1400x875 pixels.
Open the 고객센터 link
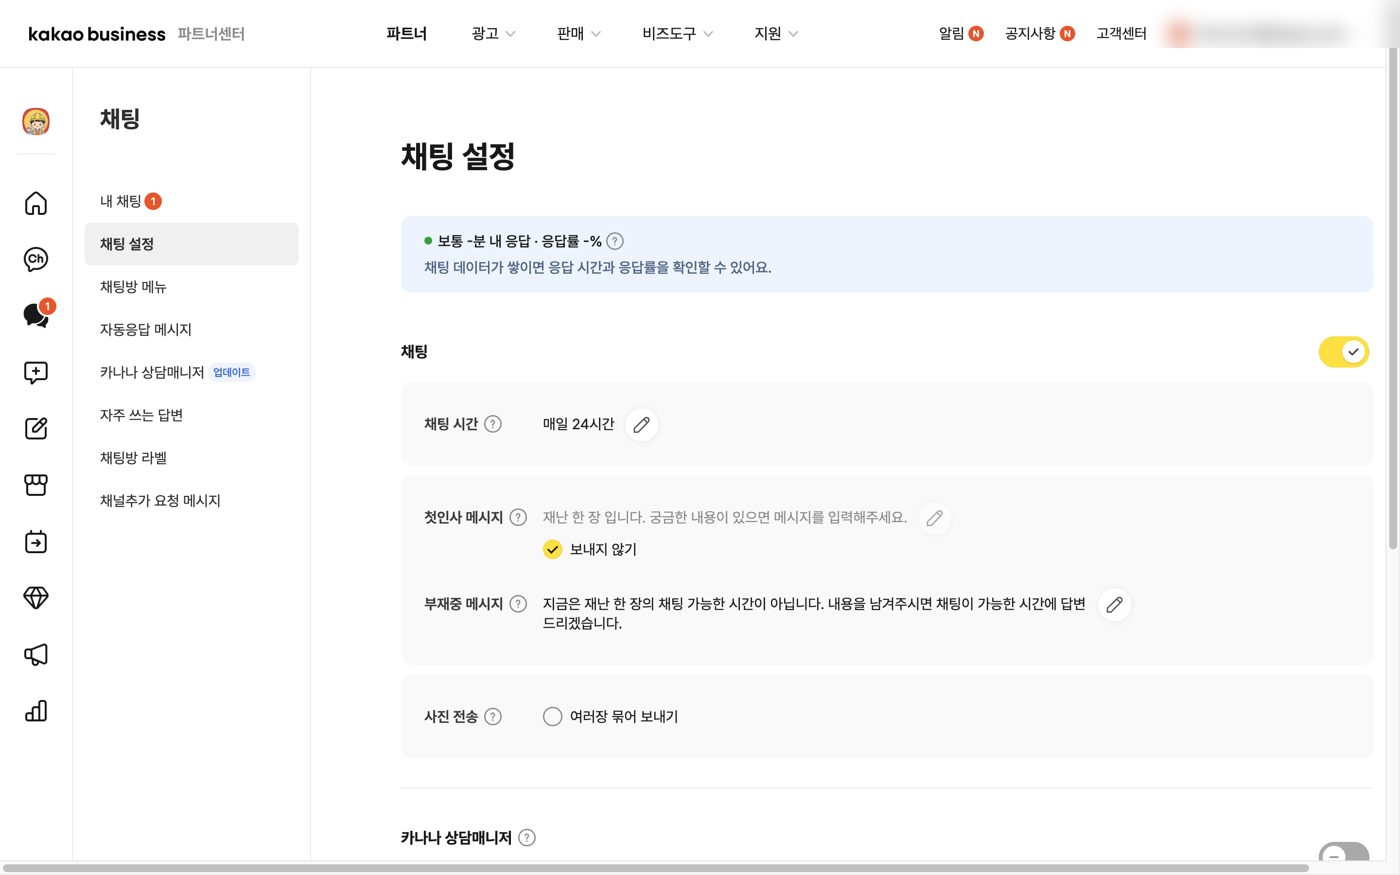pos(1121,33)
